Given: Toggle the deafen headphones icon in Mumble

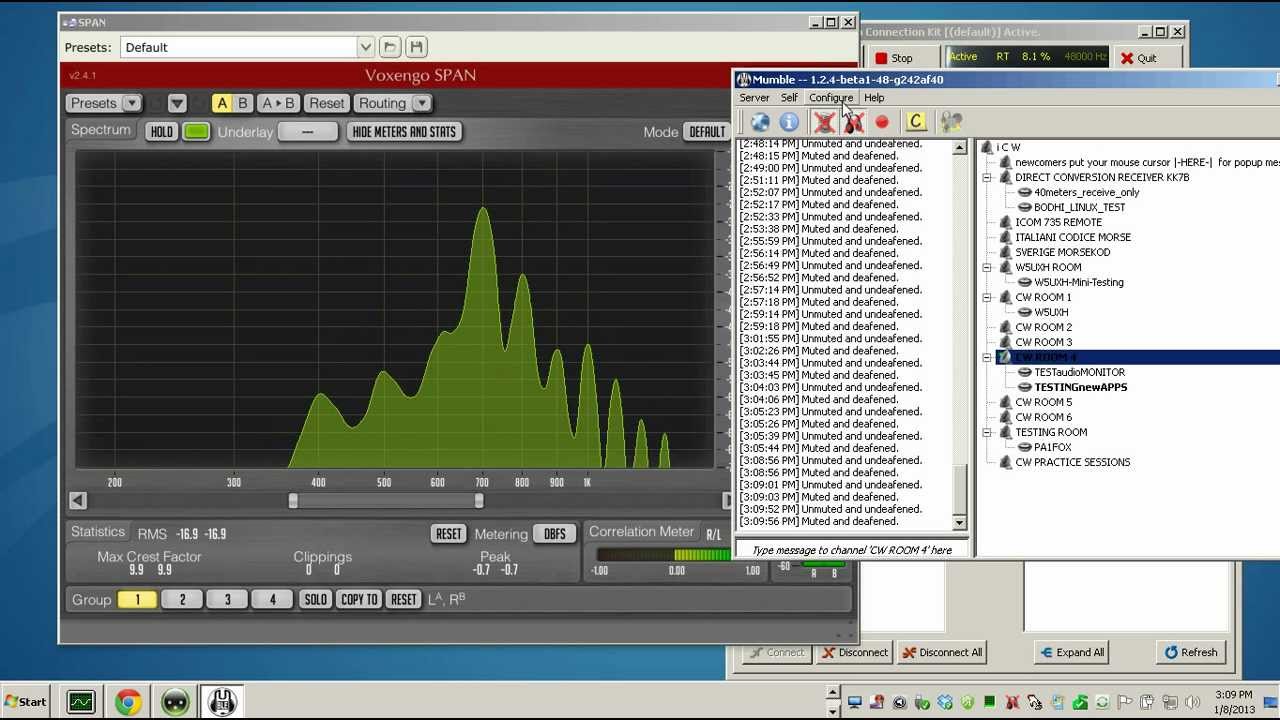Looking at the screenshot, I should point(853,122).
